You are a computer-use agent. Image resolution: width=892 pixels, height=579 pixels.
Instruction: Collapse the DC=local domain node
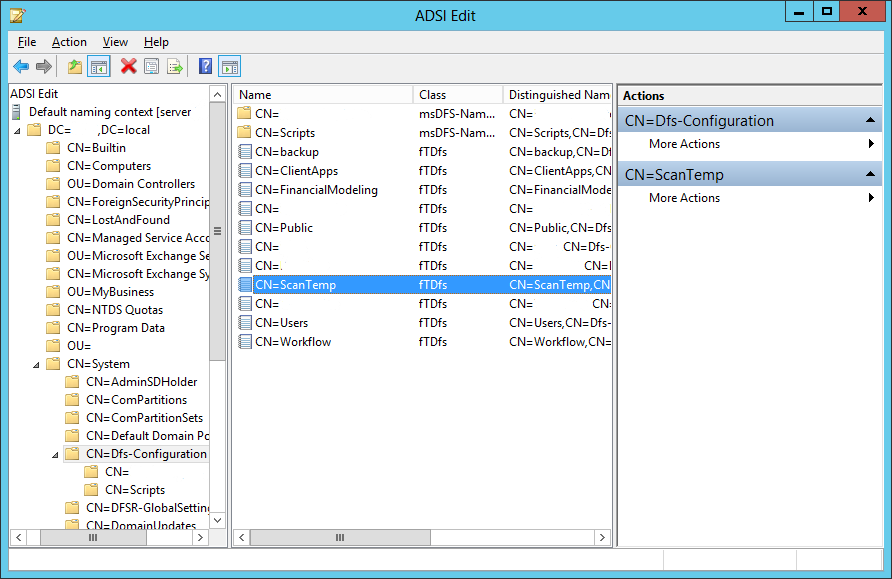(18, 131)
